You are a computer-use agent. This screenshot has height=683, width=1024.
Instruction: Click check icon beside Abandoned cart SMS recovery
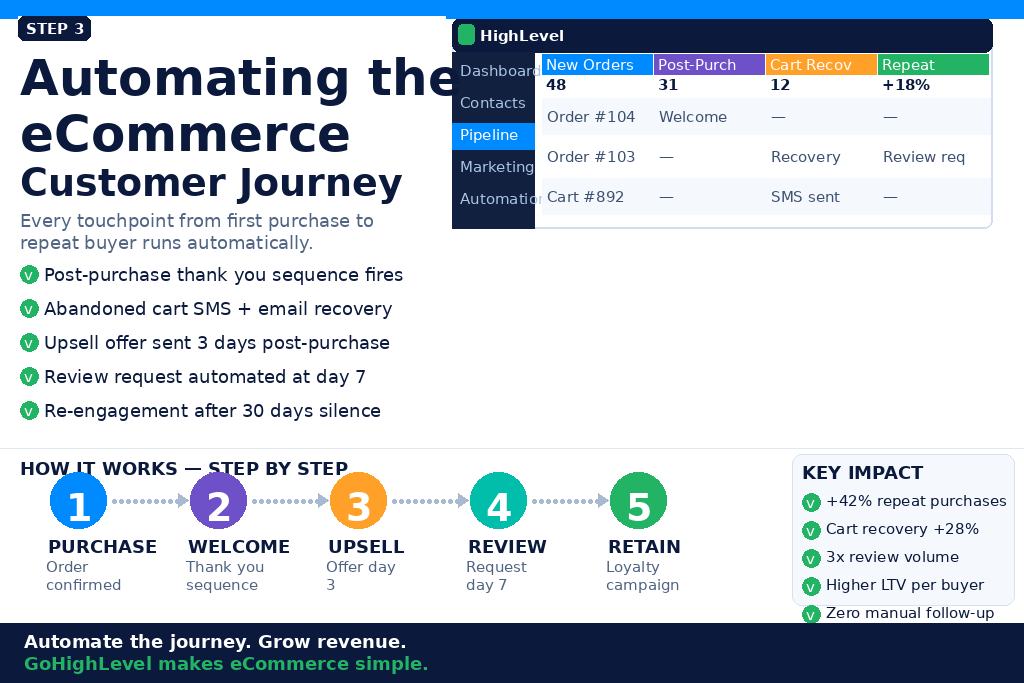point(29,309)
